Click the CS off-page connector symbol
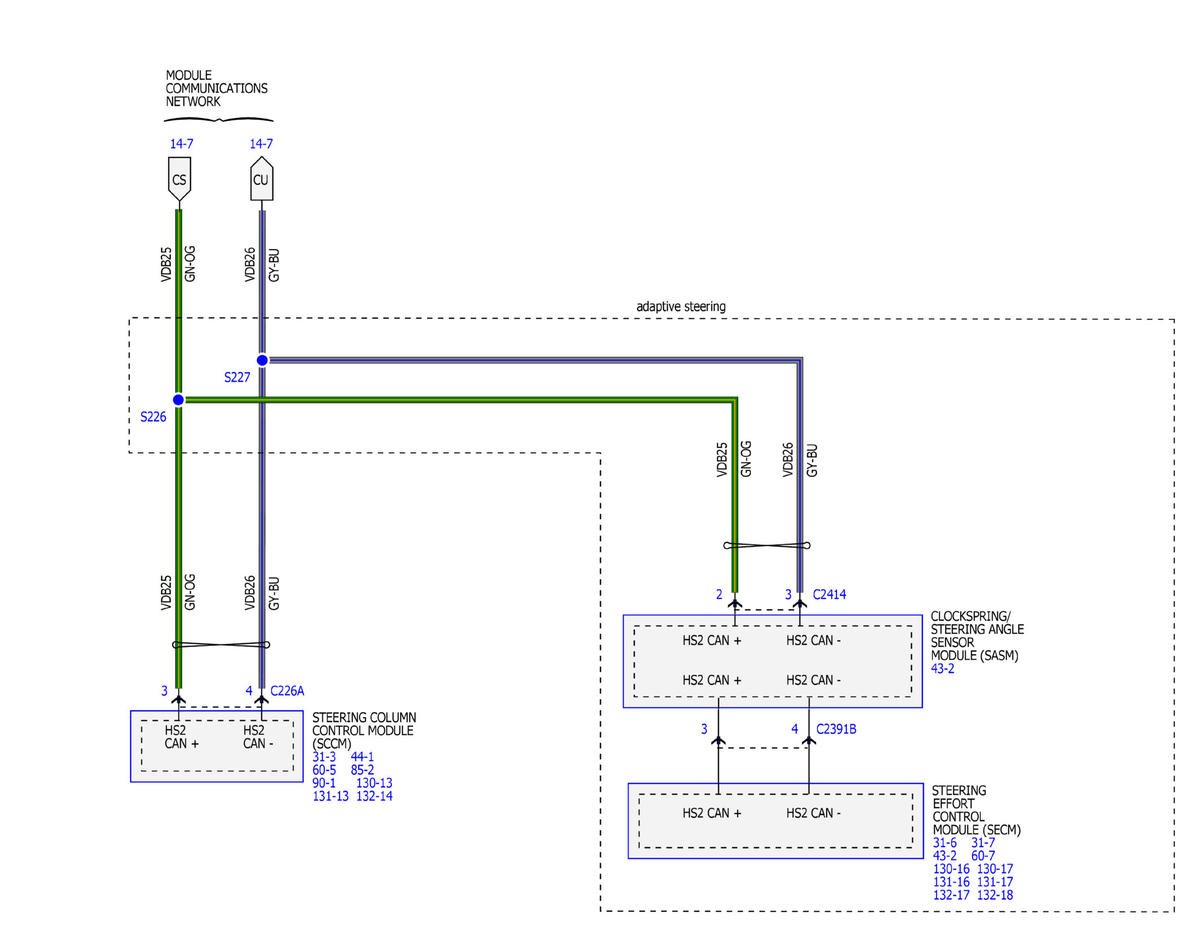Viewport: 1200px width, 927px height. pyautogui.click(x=179, y=177)
